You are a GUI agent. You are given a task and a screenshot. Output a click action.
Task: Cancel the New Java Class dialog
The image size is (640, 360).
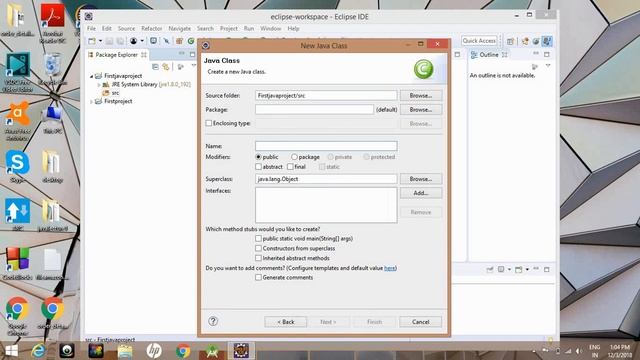coord(420,322)
